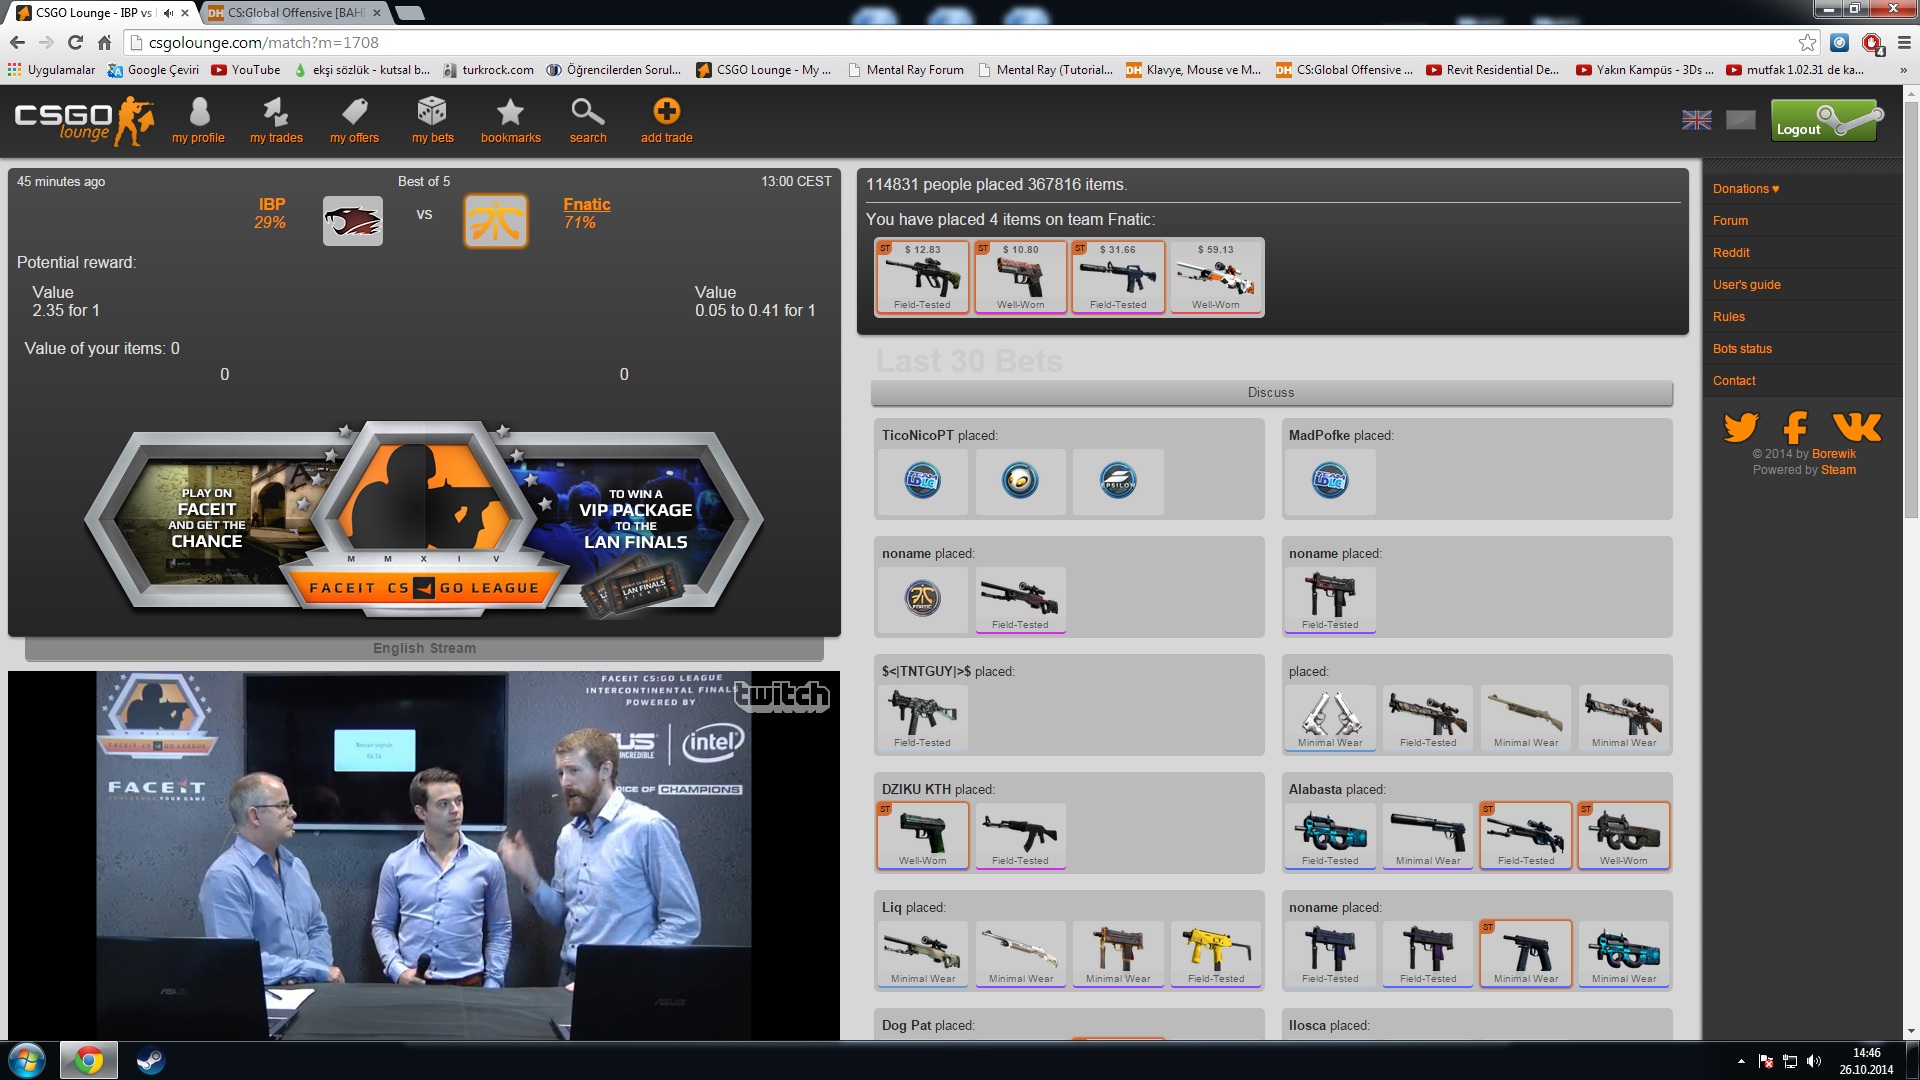Open Windows Start menu

(x=27, y=1060)
